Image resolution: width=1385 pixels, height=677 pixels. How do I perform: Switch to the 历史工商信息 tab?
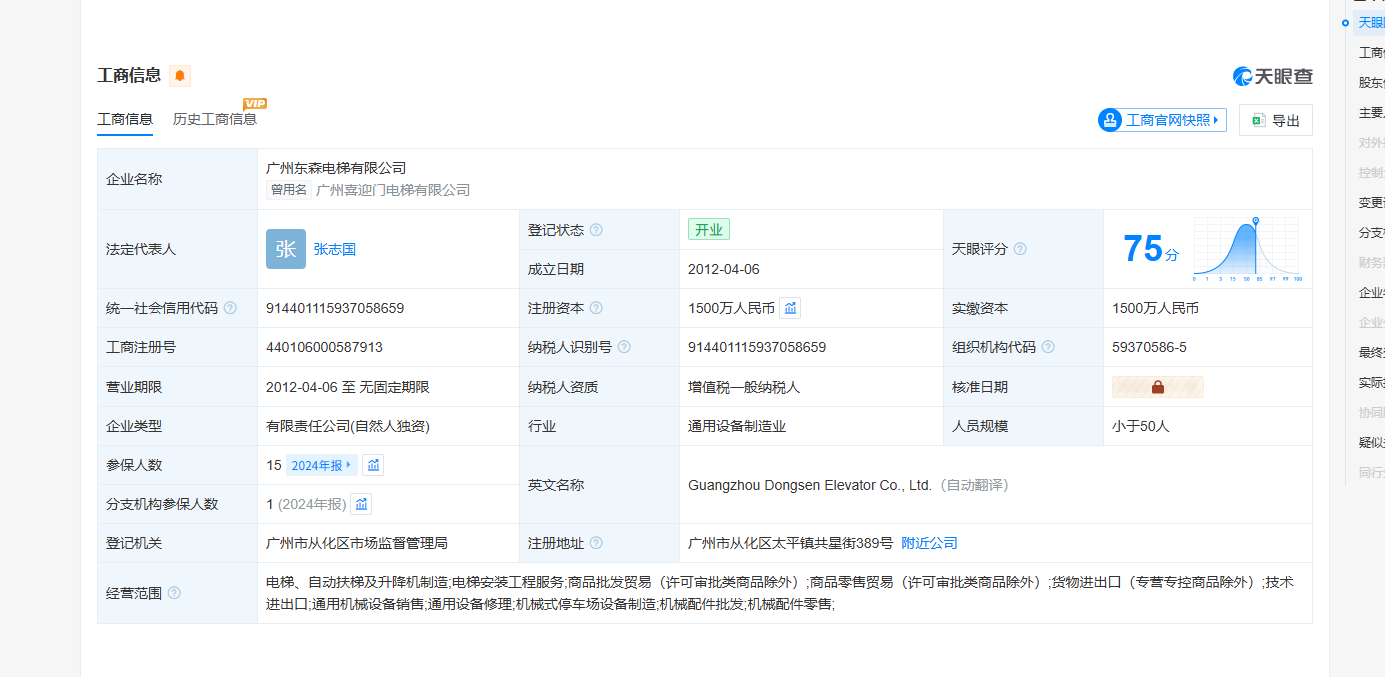click(x=215, y=119)
